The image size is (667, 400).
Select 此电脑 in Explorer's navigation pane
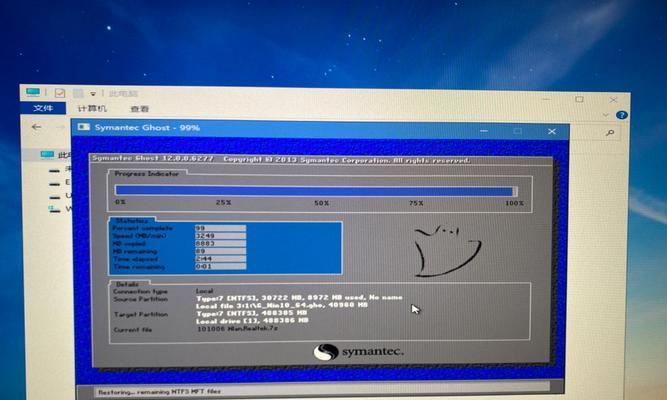[56, 154]
